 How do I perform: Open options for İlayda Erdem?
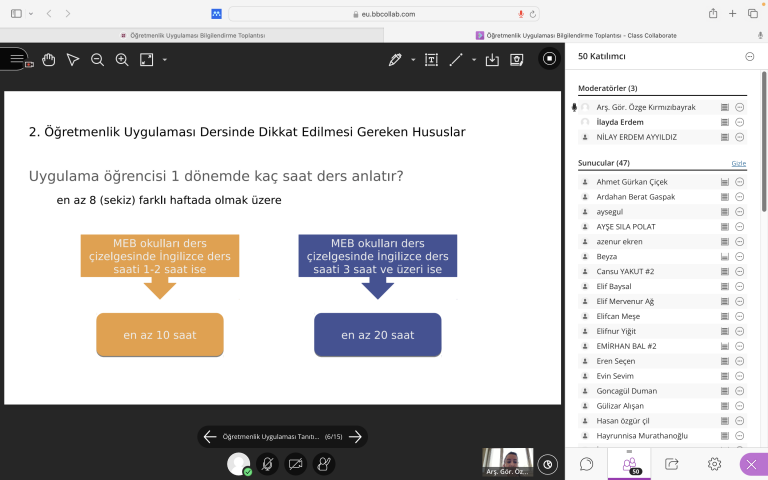[x=740, y=122]
